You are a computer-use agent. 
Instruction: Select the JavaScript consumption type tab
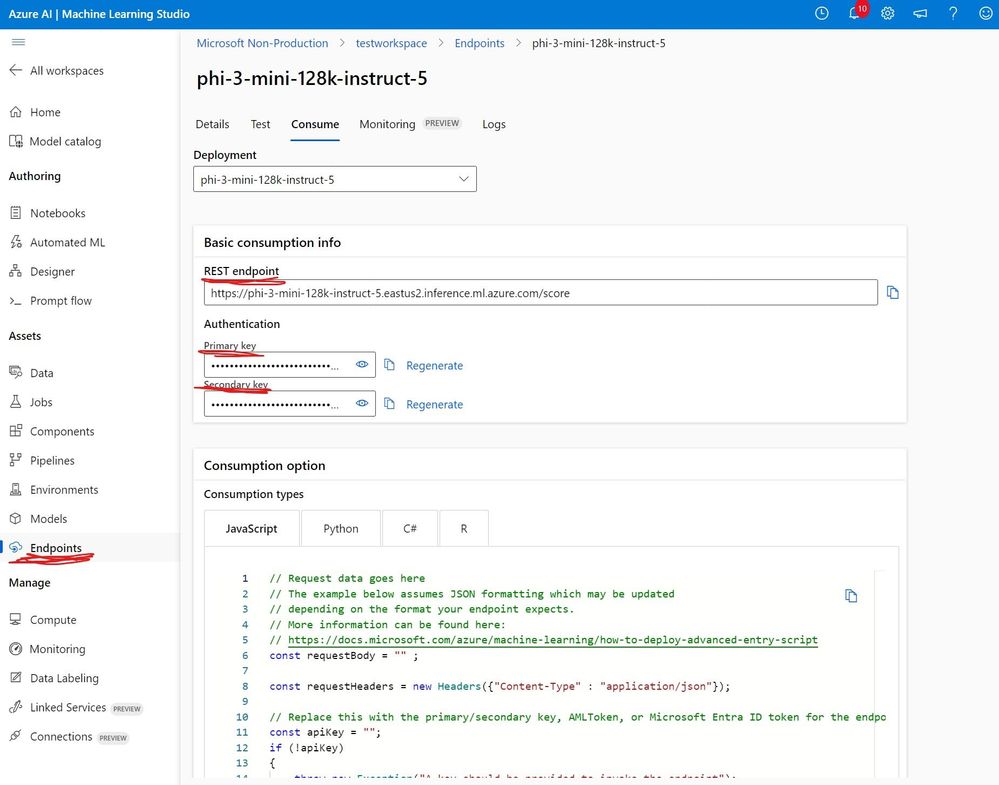tap(252, 528)
